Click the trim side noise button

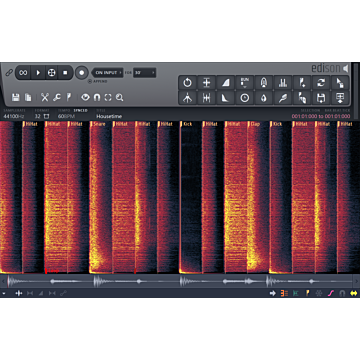[x=206, y=98]
